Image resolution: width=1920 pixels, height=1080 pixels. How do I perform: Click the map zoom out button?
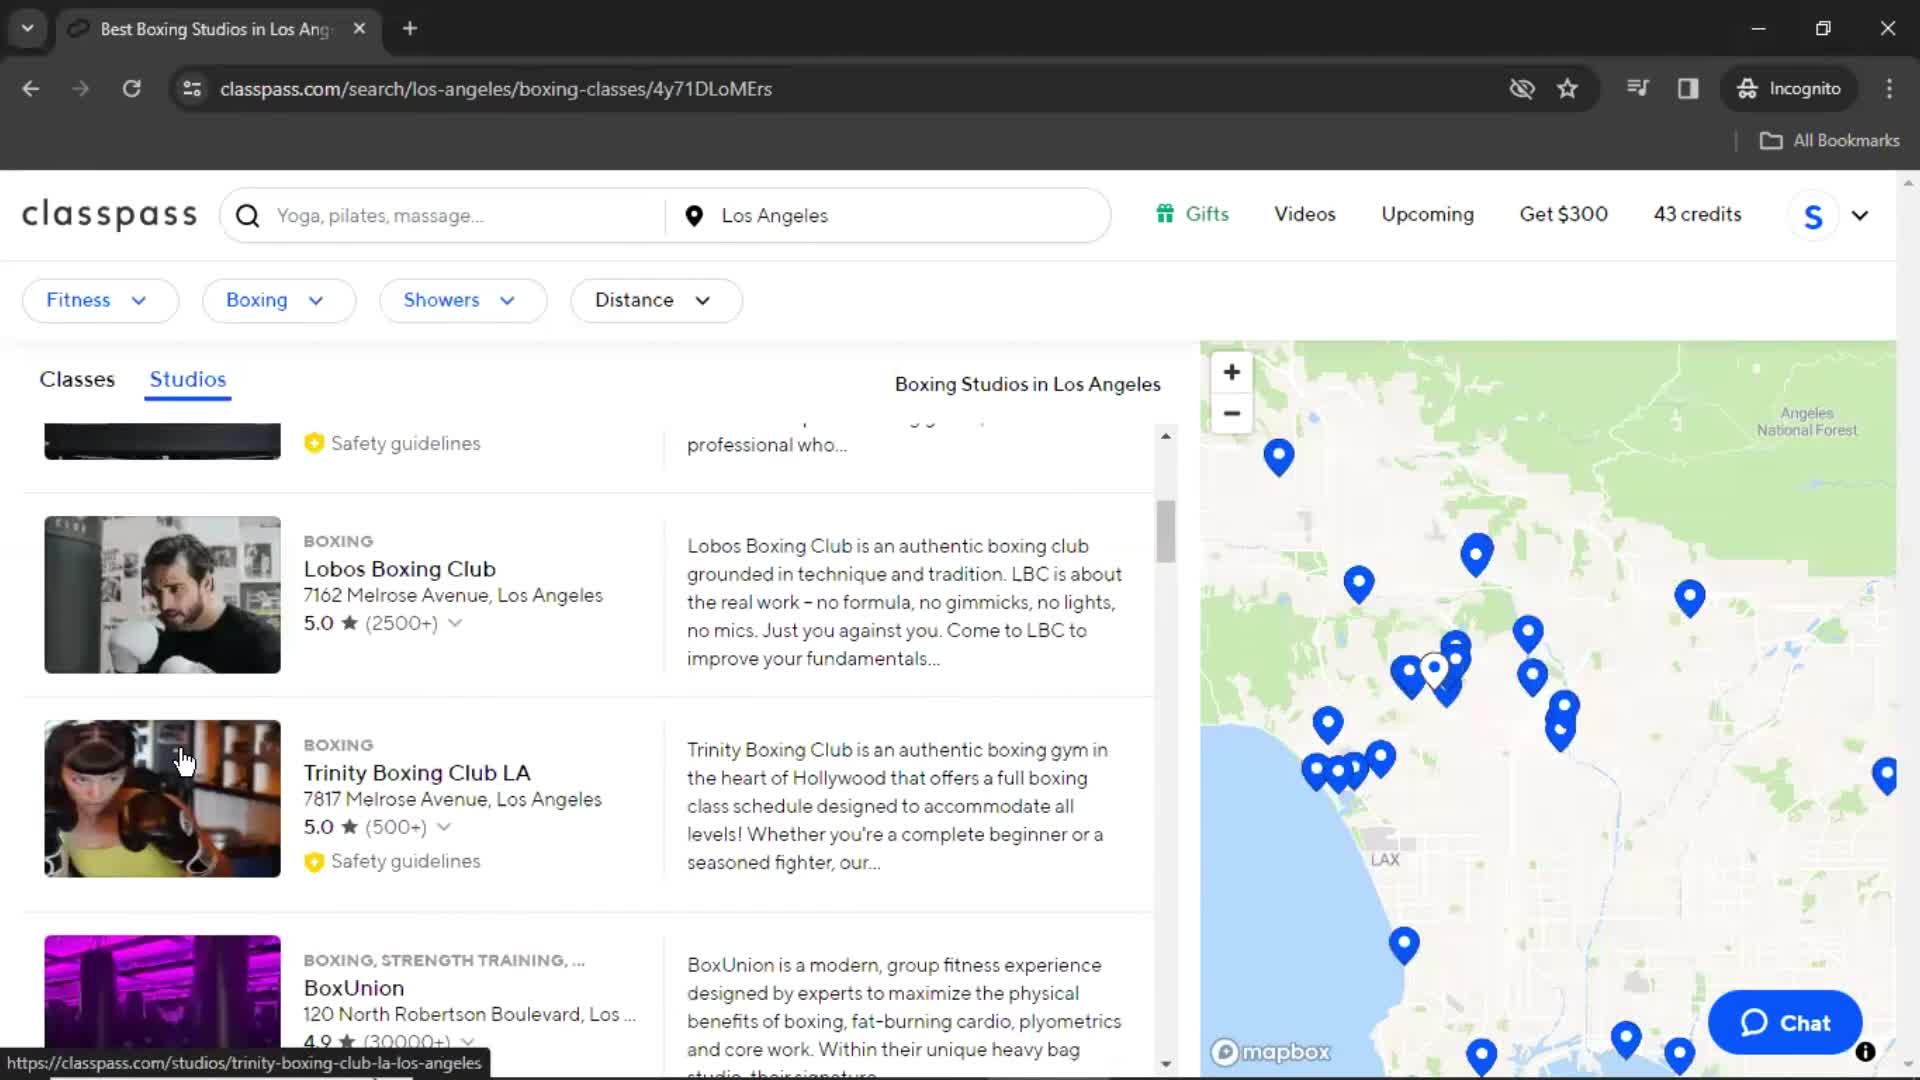(1230, 413)
